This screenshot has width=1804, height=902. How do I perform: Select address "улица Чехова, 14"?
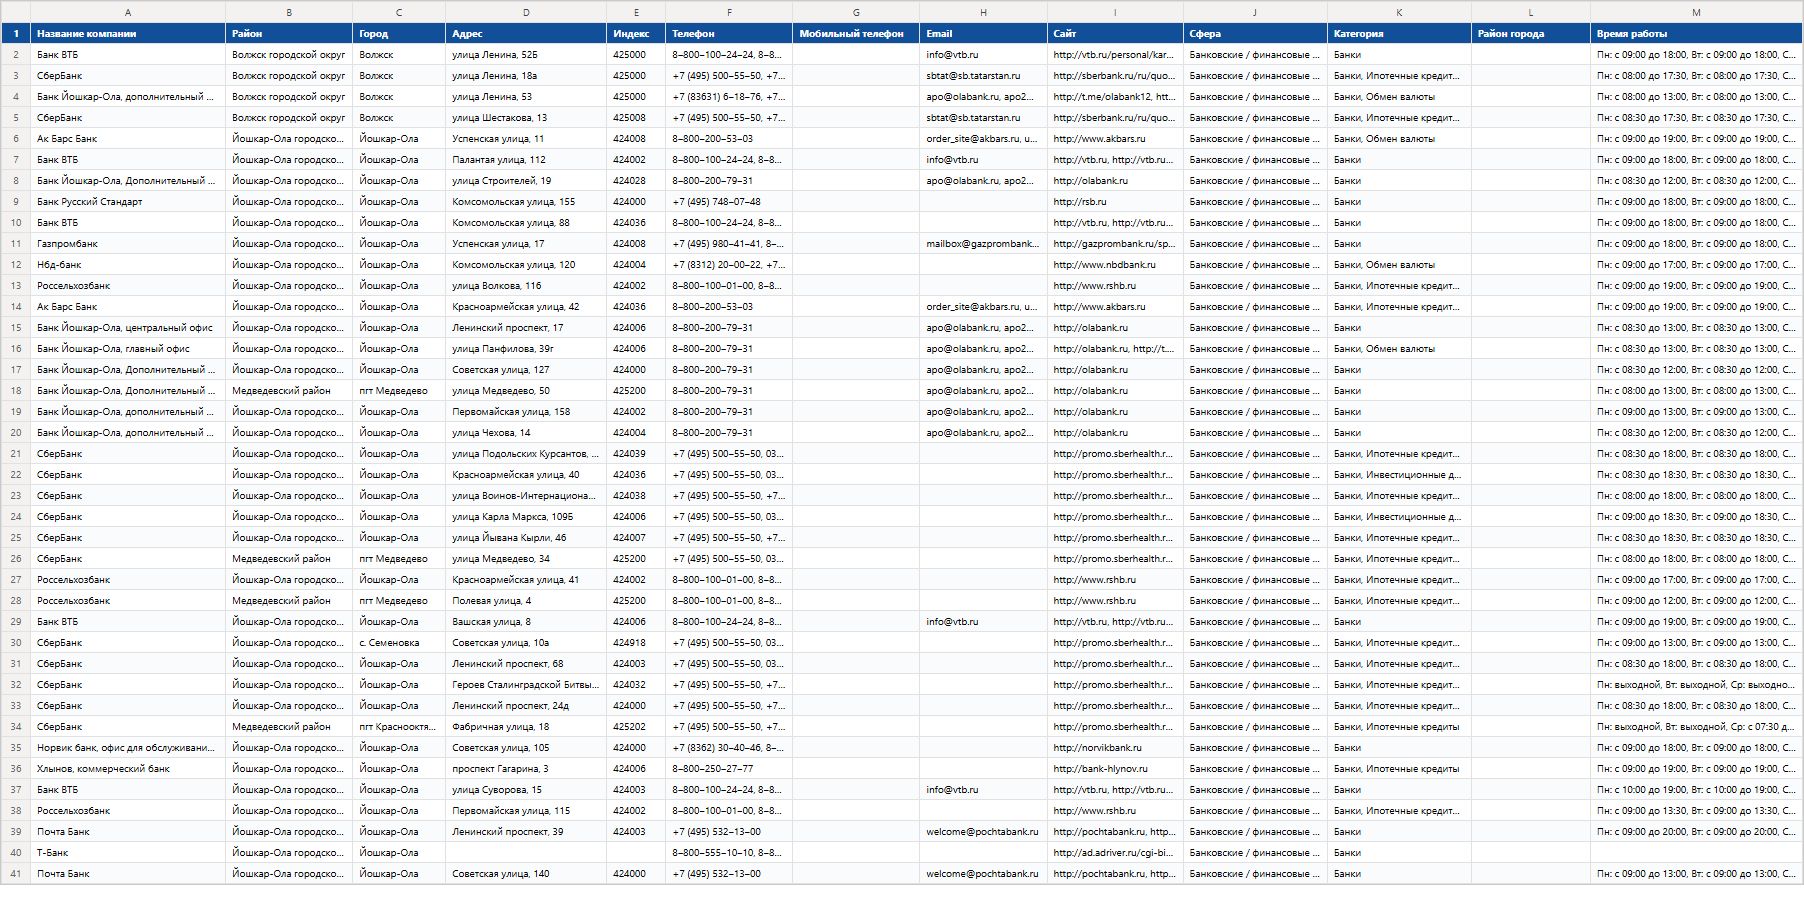tap(526, 433)
